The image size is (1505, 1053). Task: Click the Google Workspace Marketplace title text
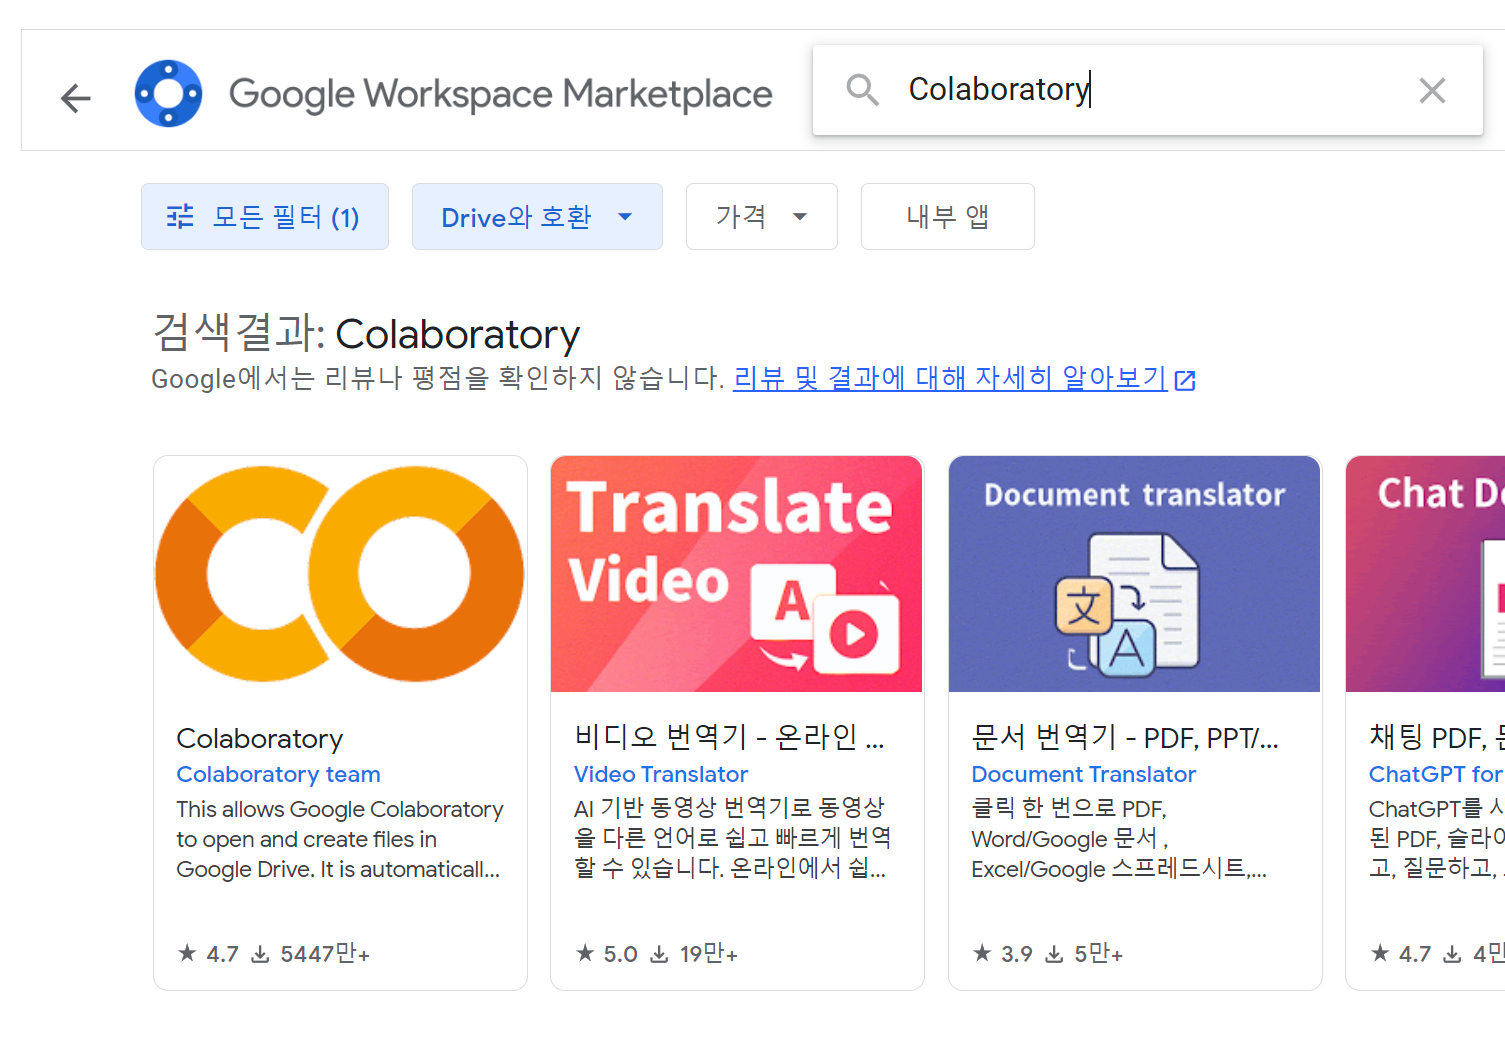[x=500, y=94]
